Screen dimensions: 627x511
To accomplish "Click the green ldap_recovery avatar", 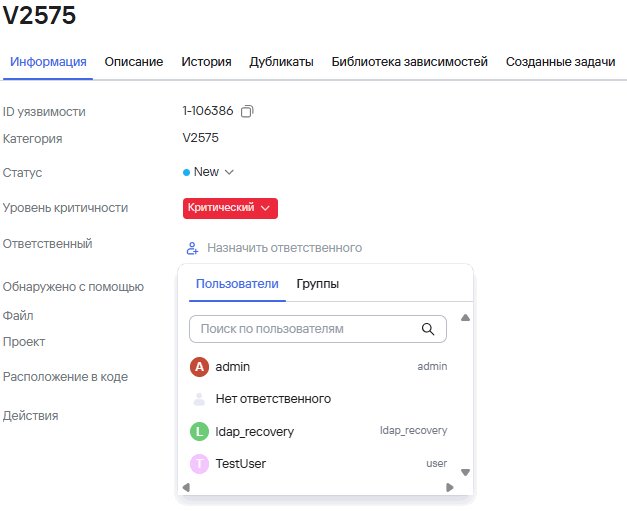I will pos(199,431).
